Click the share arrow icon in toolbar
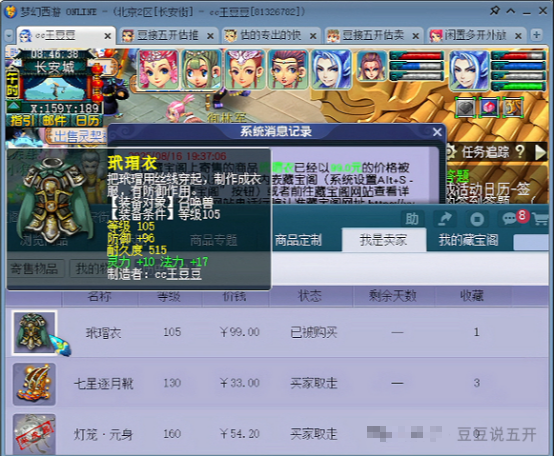Screen dimensions: 554x457 [444, 219]
